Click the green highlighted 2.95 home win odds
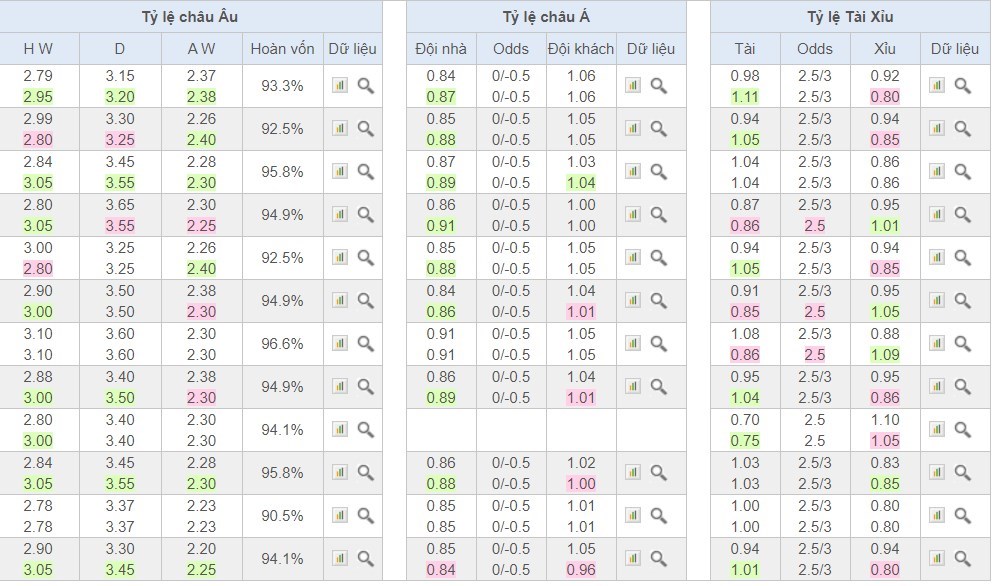 [x=38, y=97]
